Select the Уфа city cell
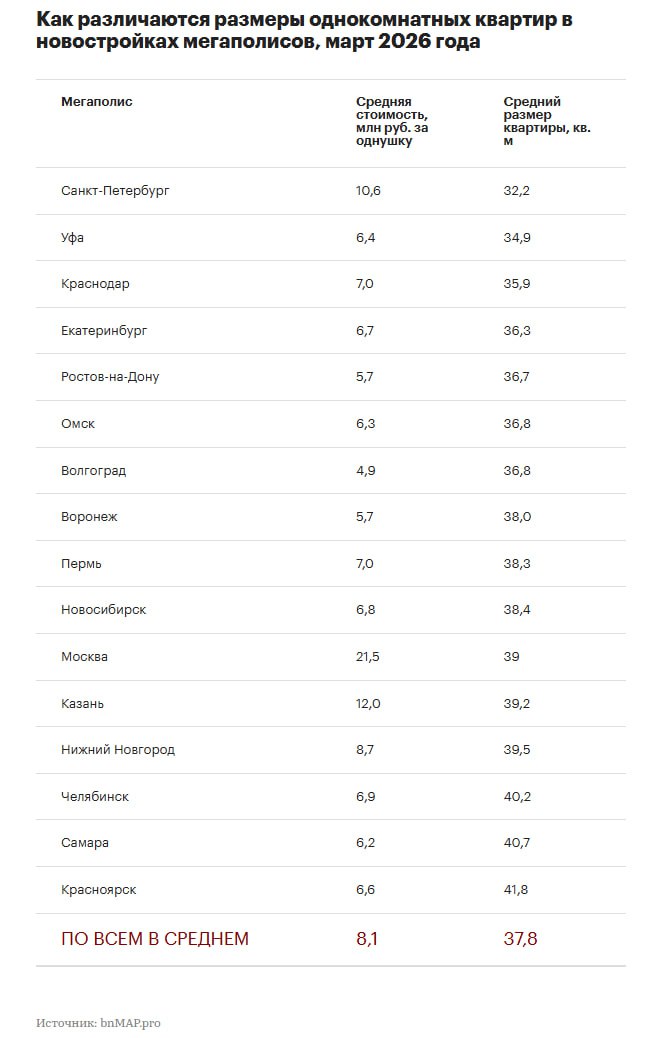The image size is (663, 1038). [x=72, y=237]
